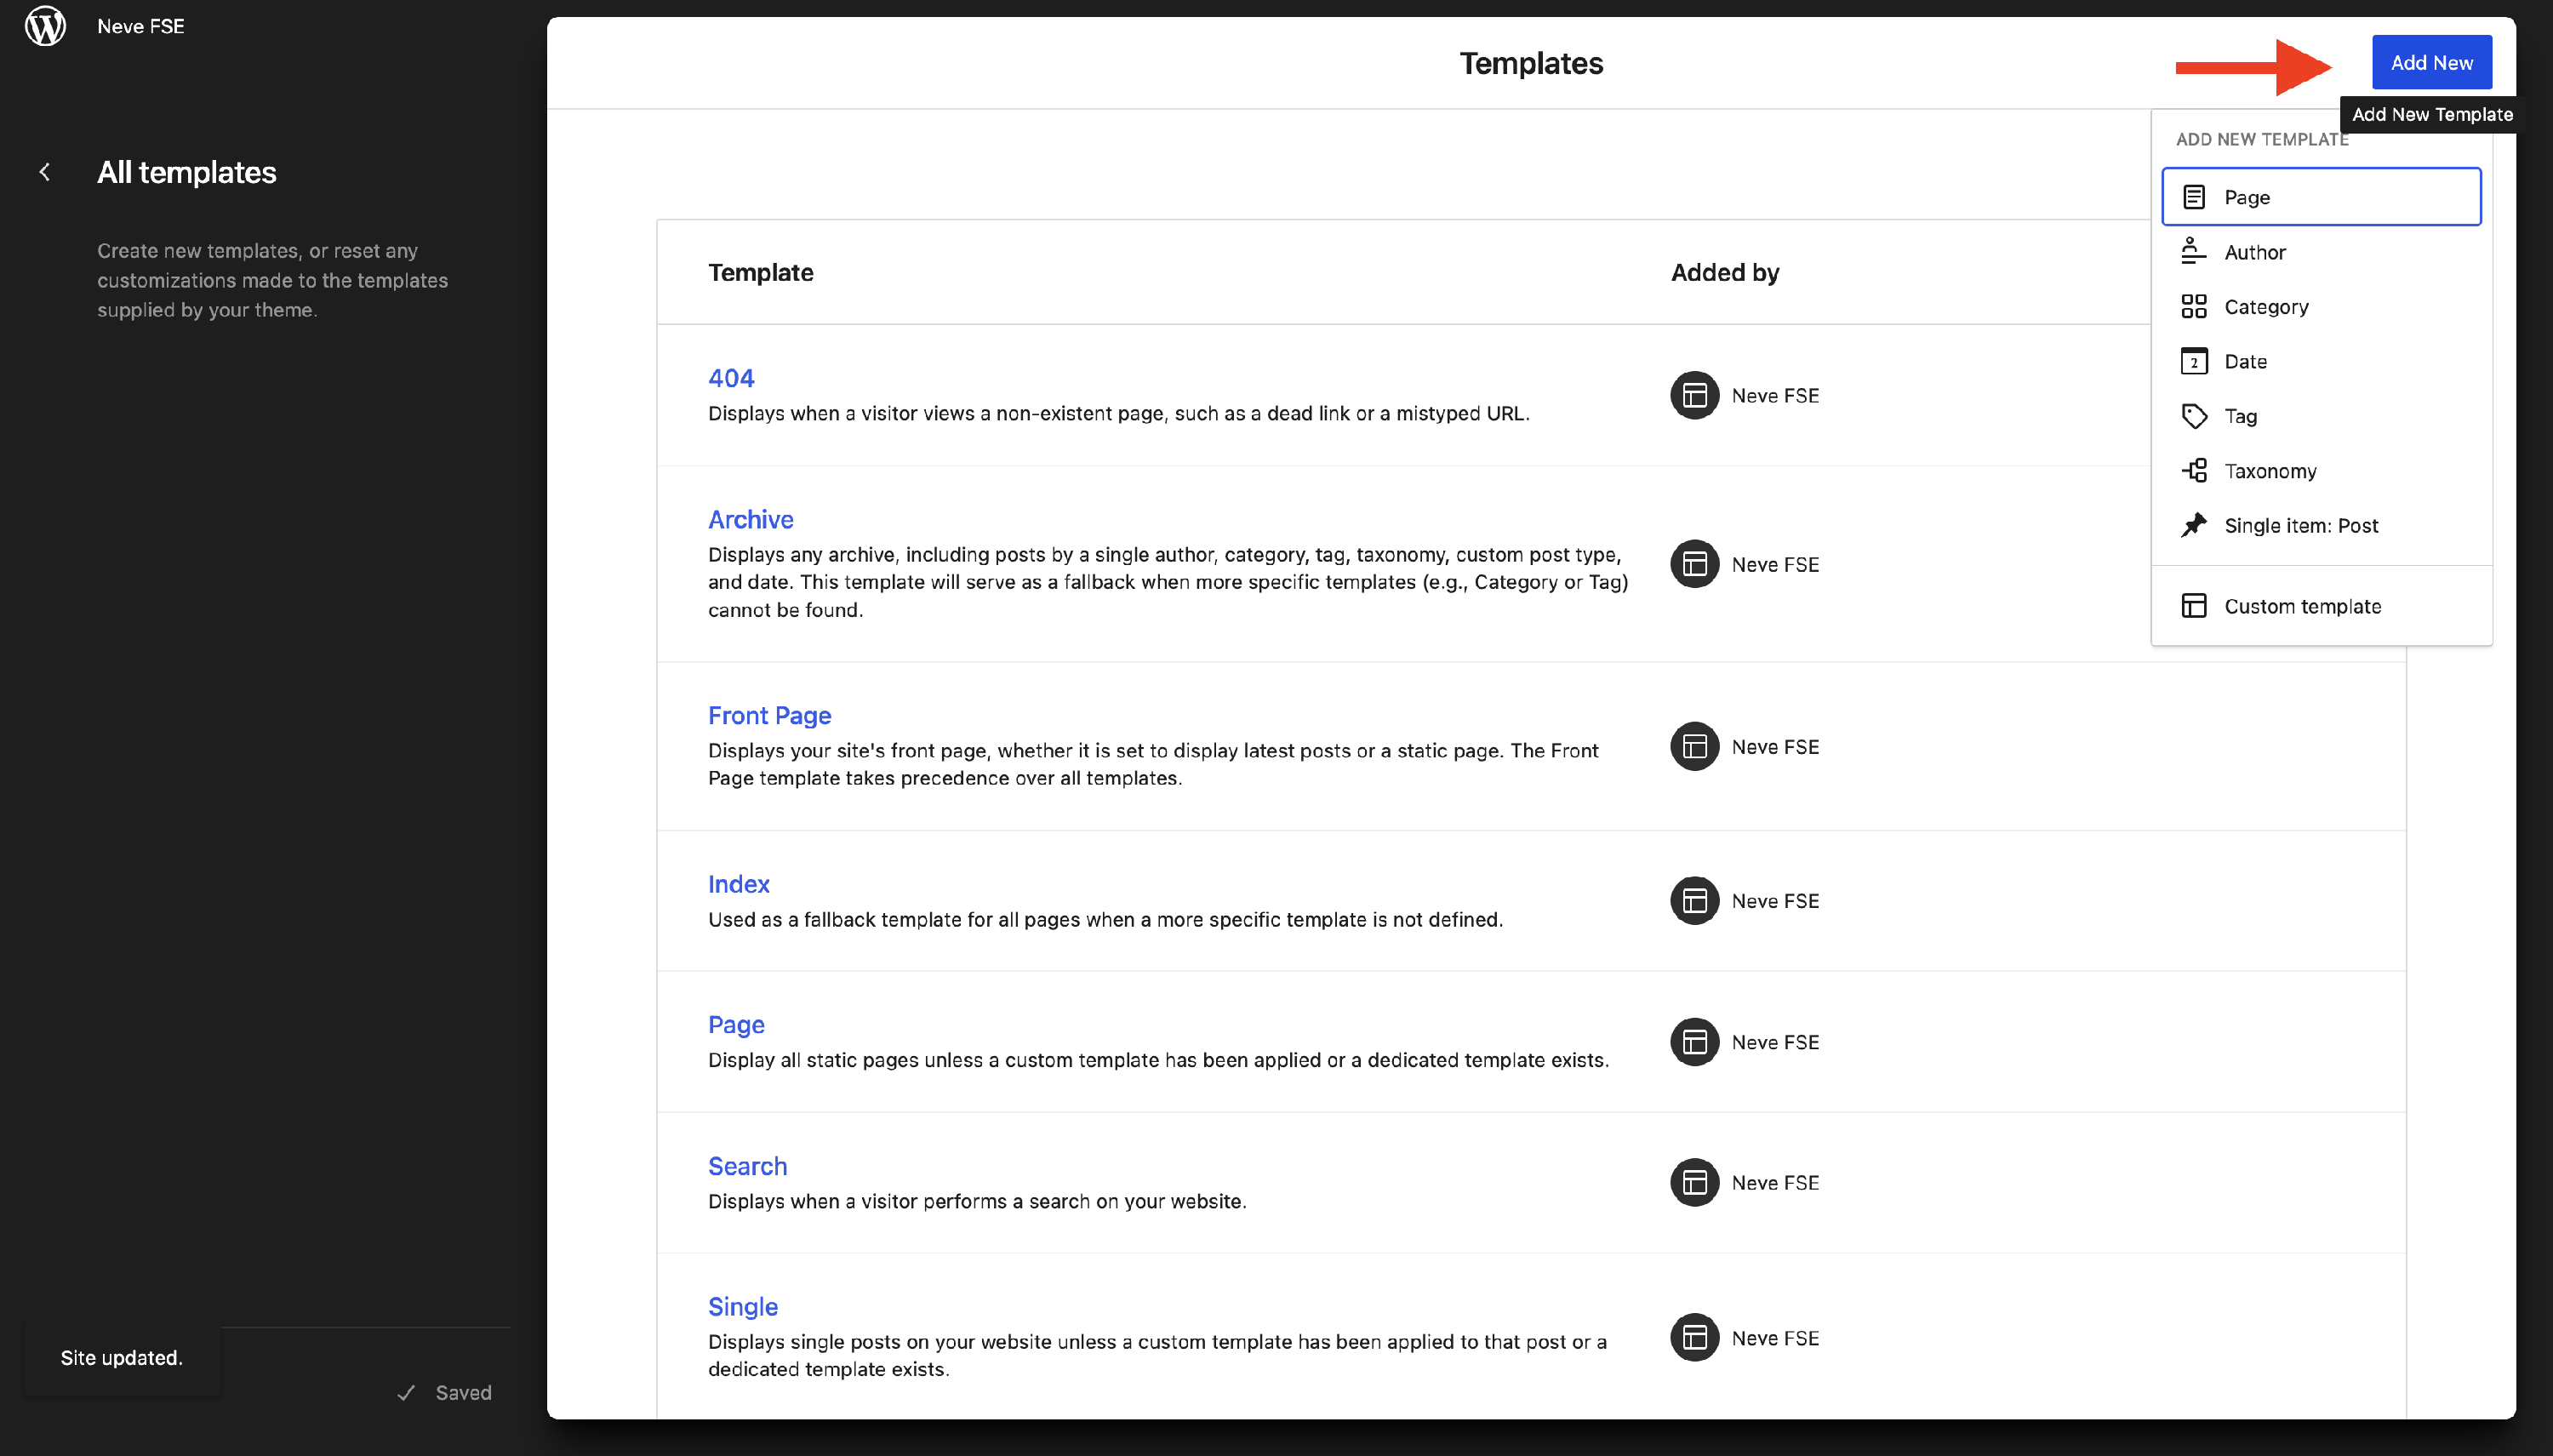Image resolution: width=2553 pixels, height=1456 pixels.
Task: Open the Add New template dropdown
Action: coord(2430,63)
